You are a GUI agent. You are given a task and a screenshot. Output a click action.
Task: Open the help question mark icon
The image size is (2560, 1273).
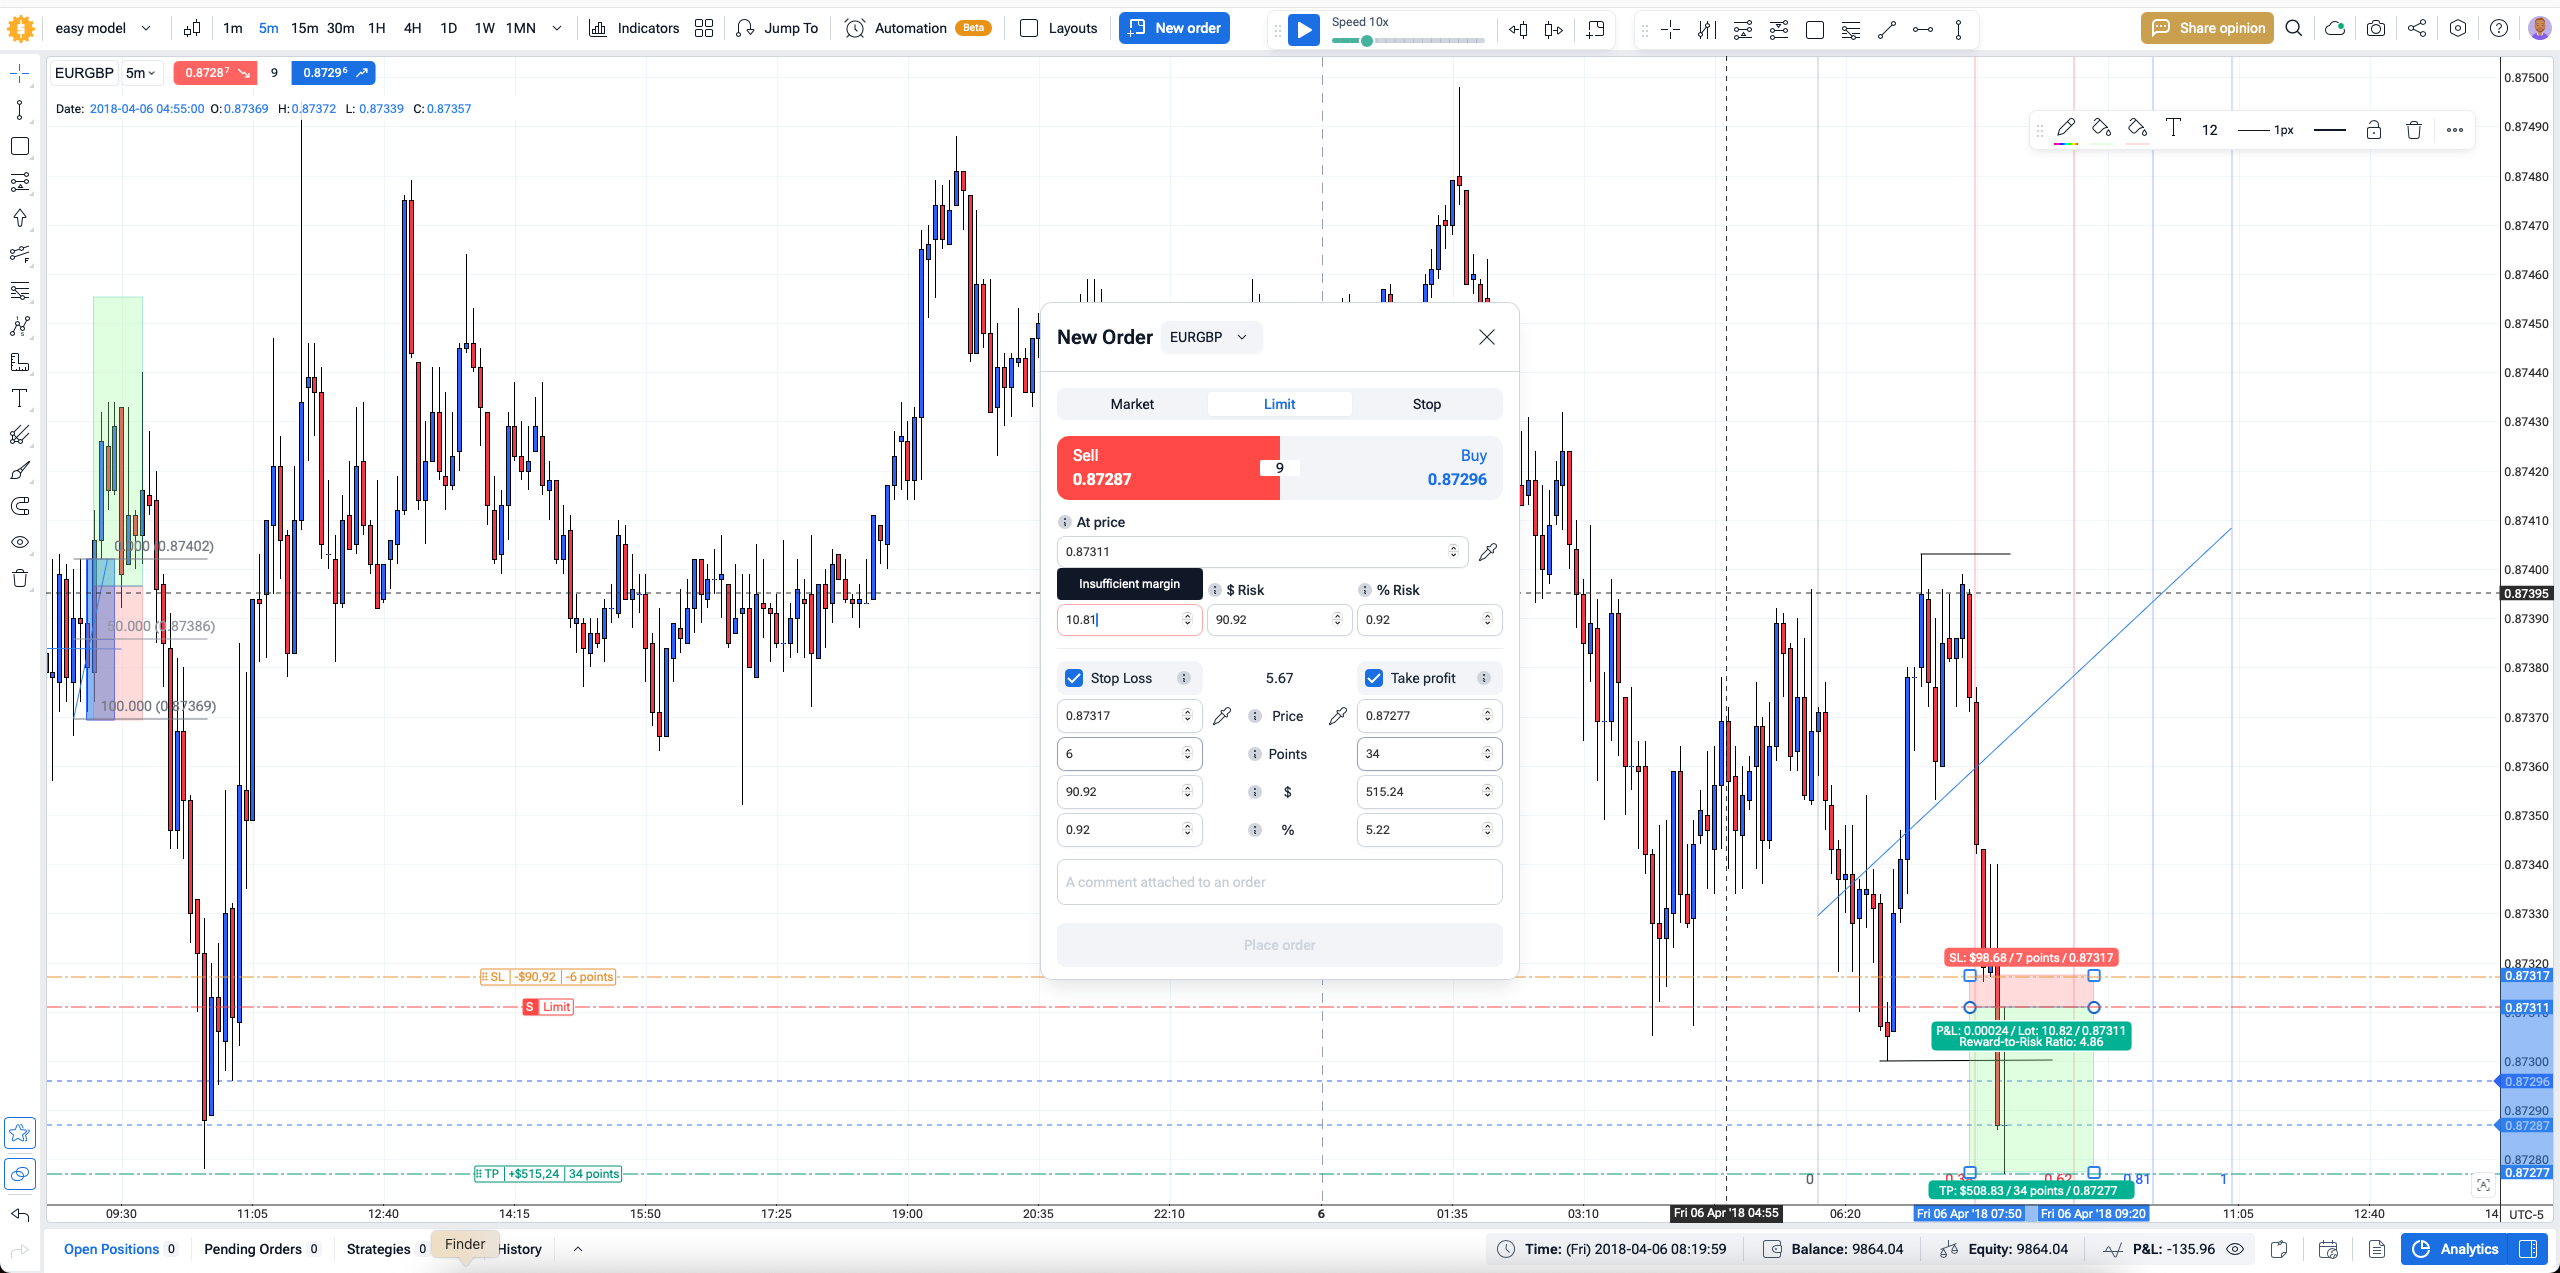pos(2499,28)
